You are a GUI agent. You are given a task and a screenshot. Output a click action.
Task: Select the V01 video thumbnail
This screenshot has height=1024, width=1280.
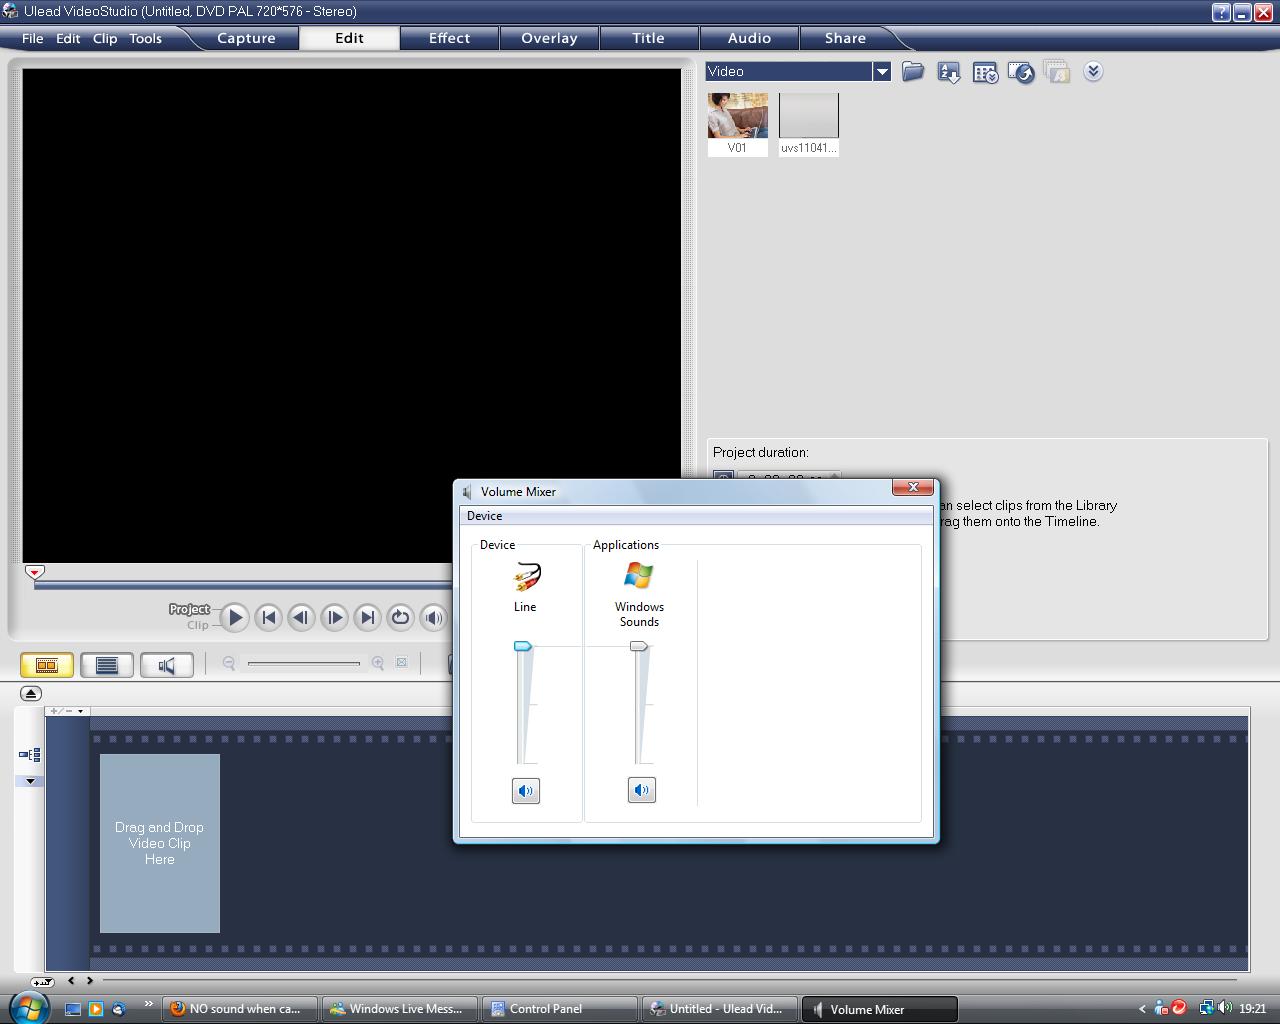click(x=738, y=124)
